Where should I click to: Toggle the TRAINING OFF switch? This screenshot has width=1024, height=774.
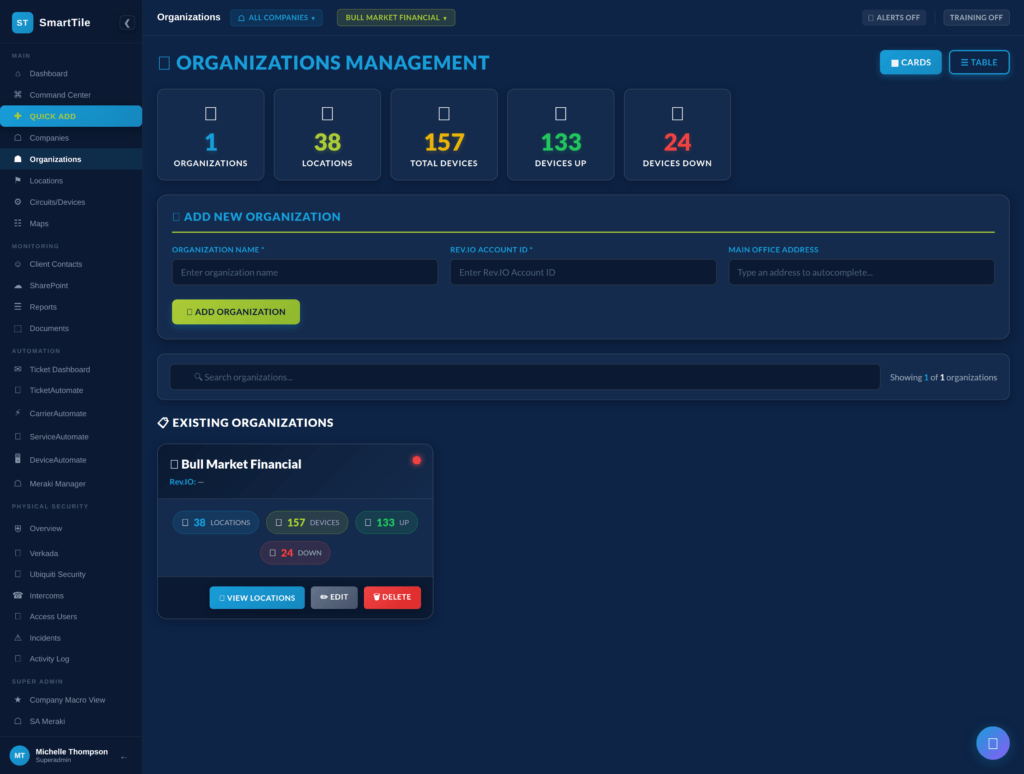pyautogui.click(x=976, y=18)
